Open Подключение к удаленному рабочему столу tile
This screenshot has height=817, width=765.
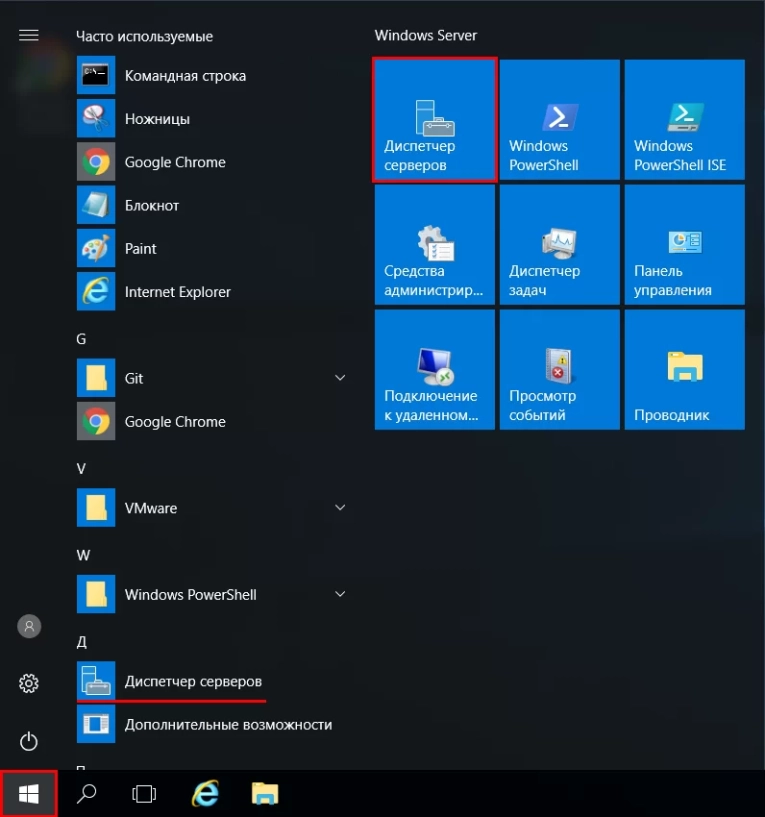[x=434, y=370]
